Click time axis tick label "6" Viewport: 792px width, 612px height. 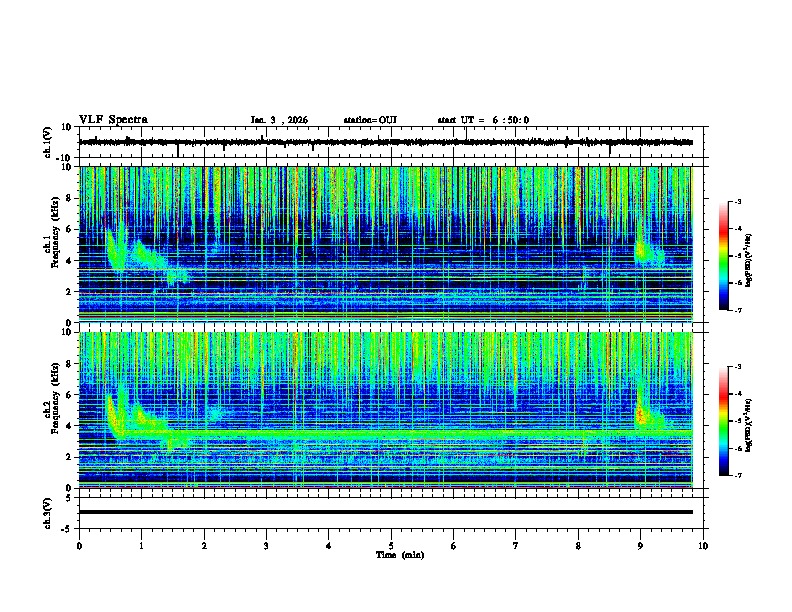[454, 545]
